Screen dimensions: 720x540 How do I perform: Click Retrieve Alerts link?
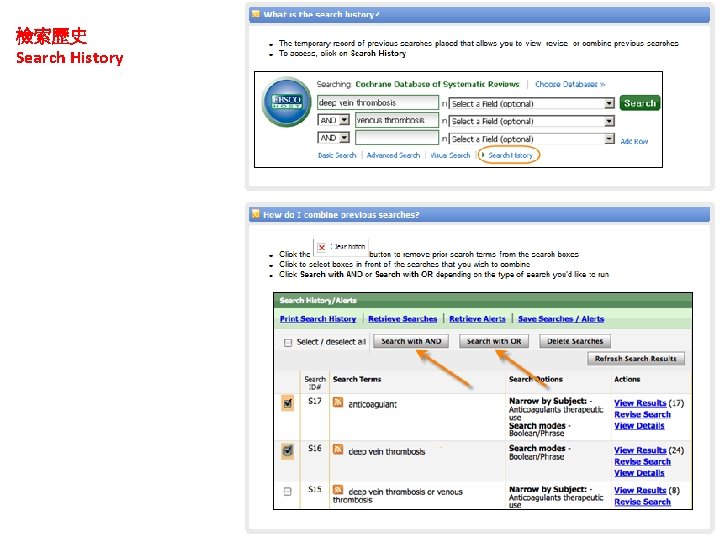click(x=477, y=319)
